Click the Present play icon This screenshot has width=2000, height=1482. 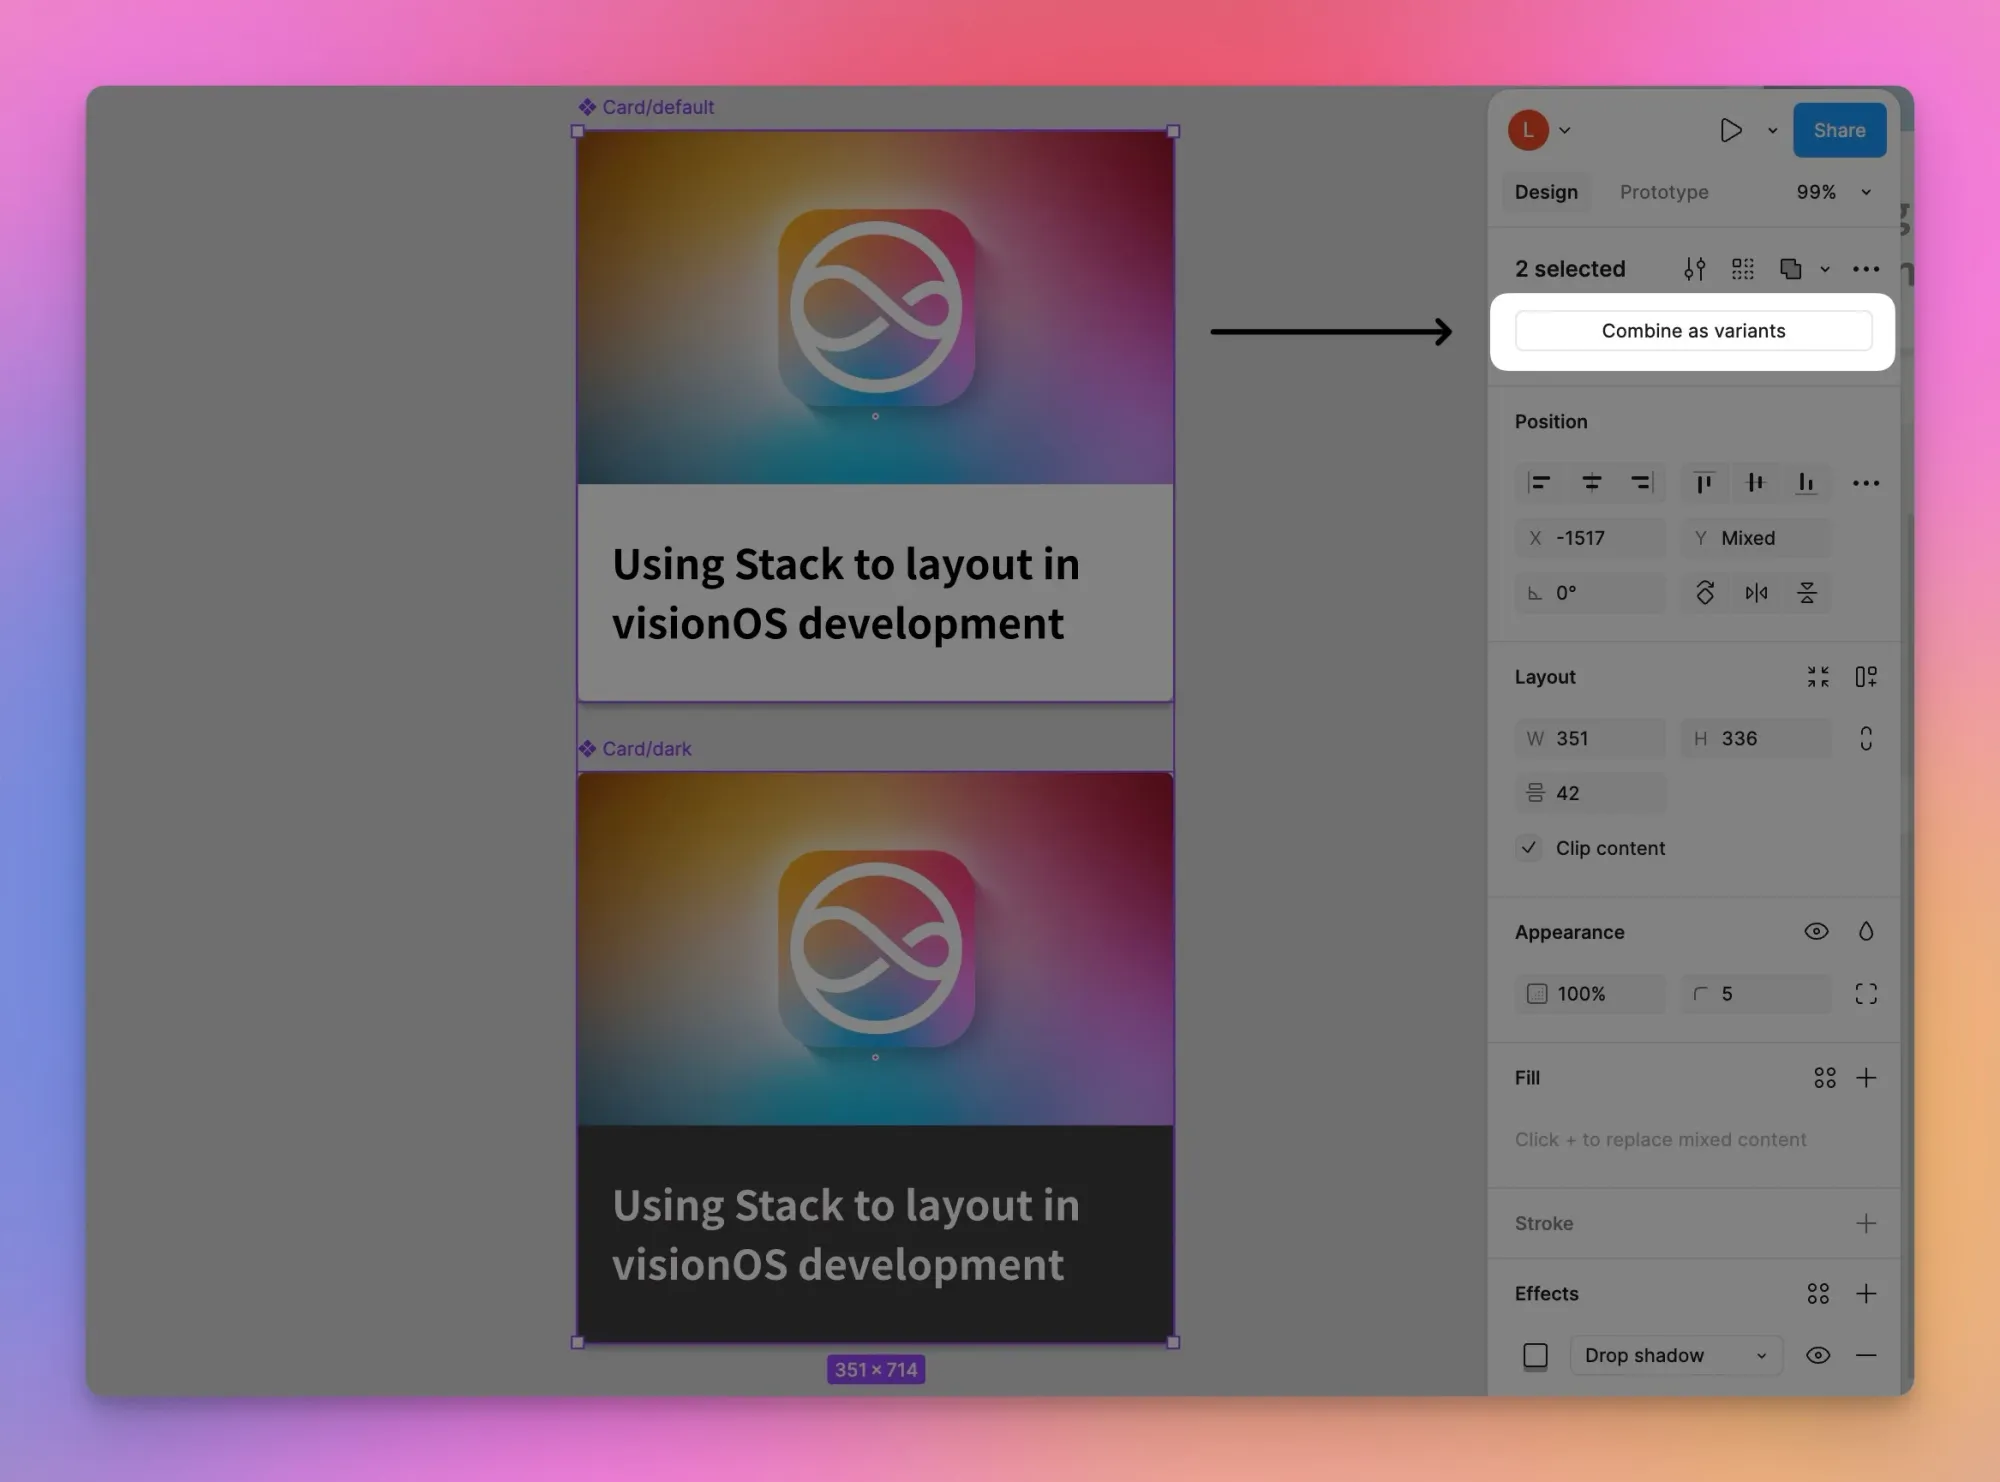click(x=1730, y=130)
